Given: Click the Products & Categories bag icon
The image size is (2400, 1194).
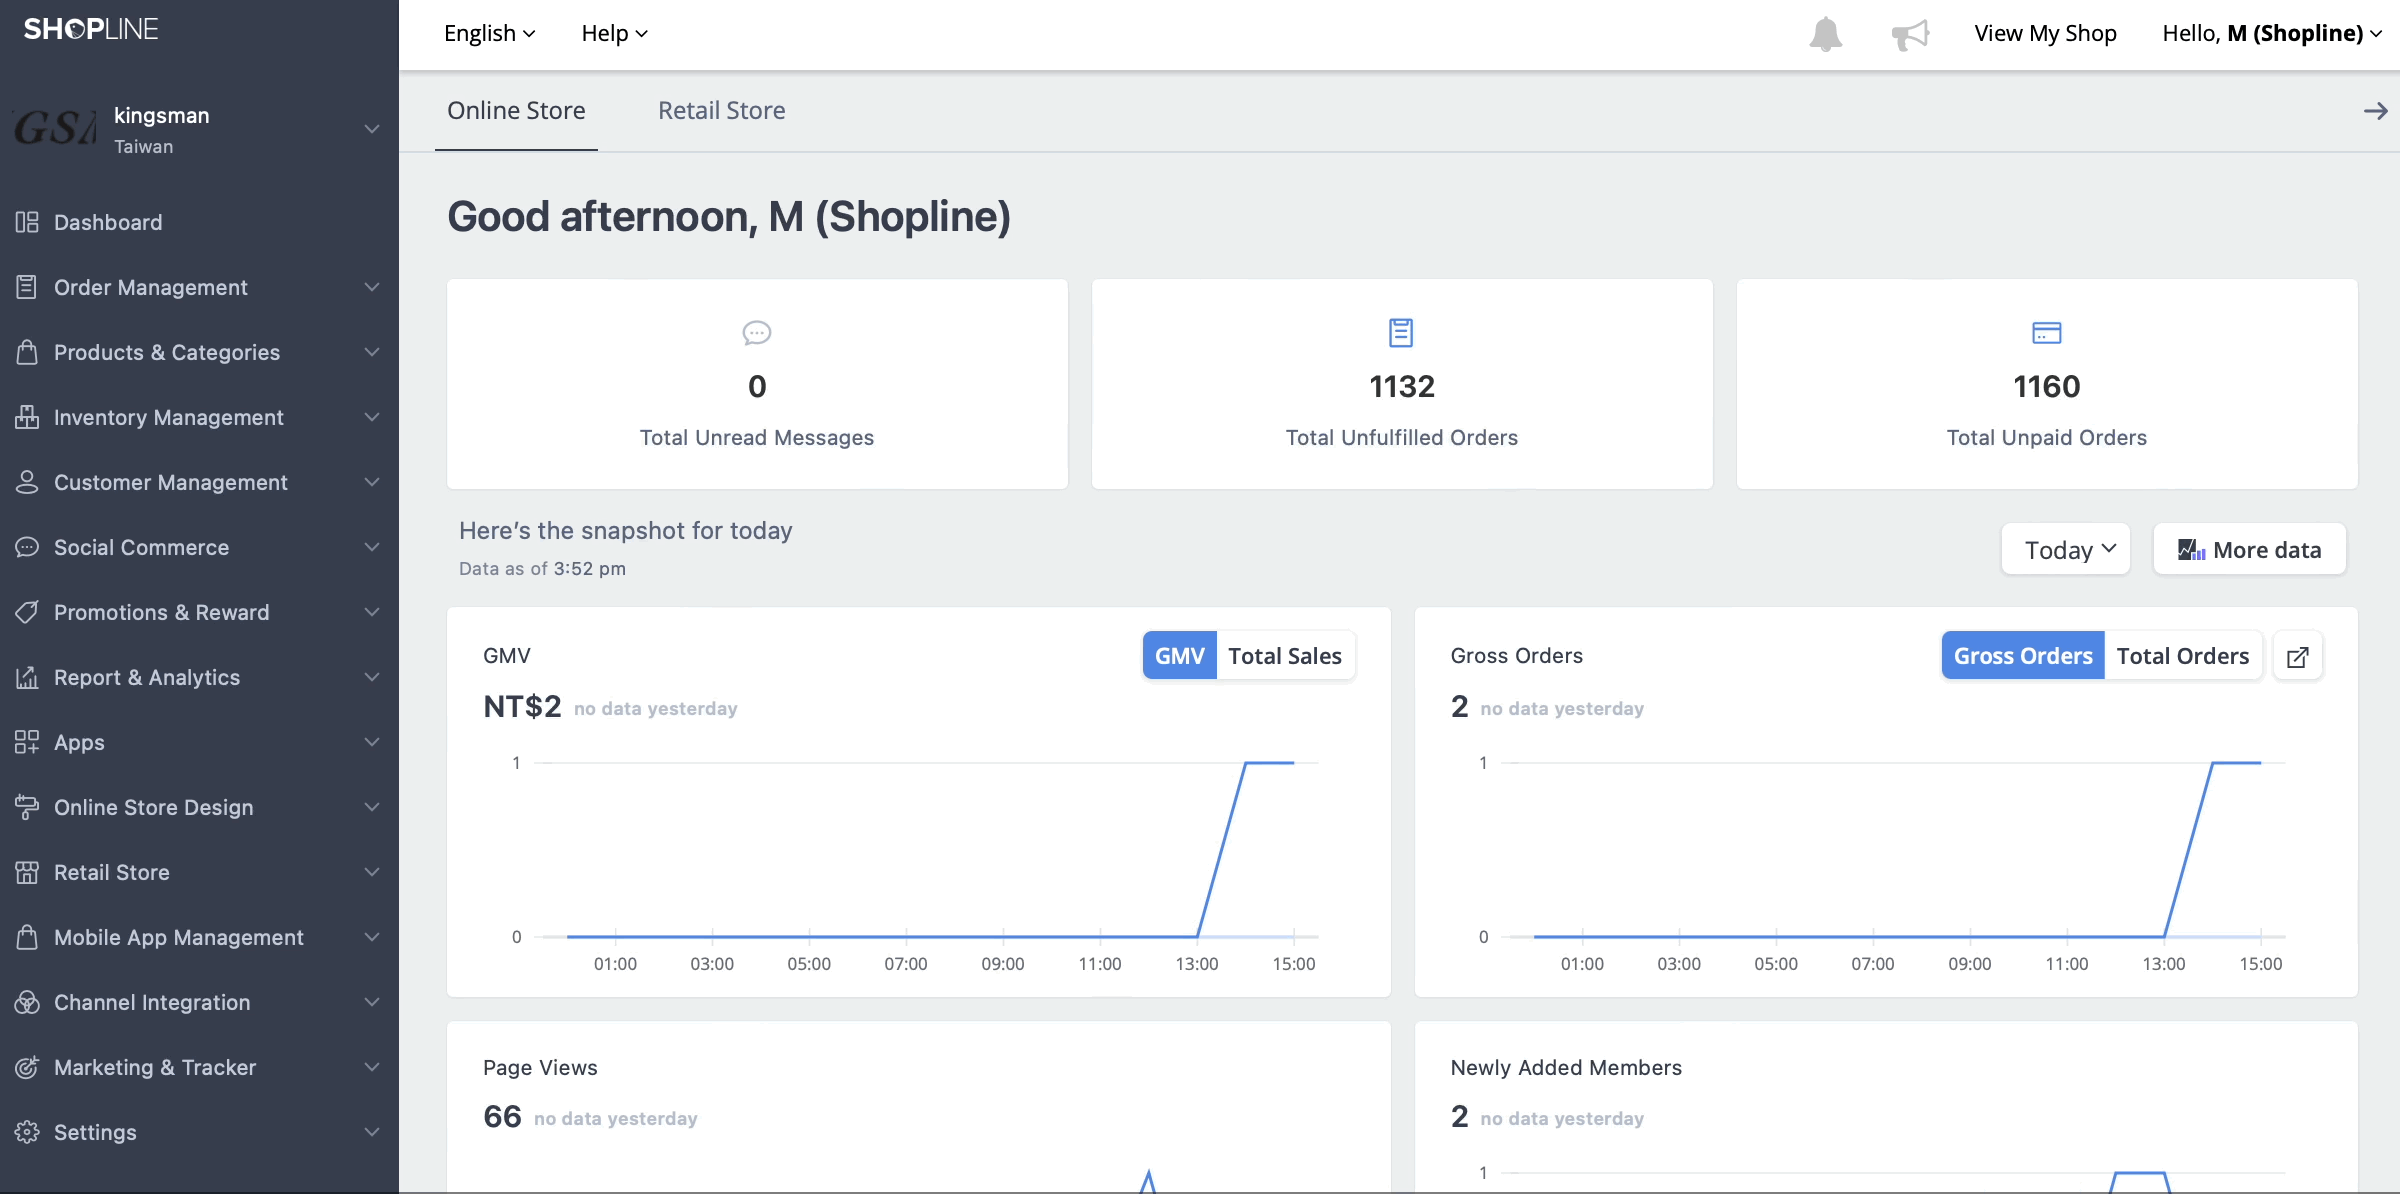Looking at the screenshot, I should pyautogui.click(x=27, y=352).
